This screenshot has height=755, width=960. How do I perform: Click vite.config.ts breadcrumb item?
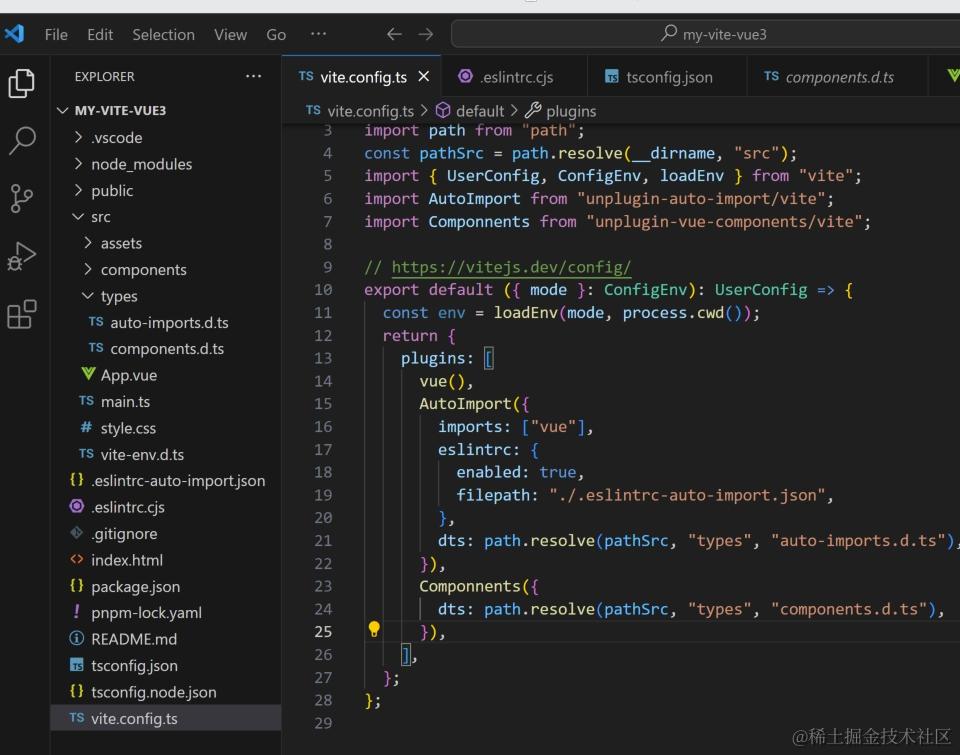tap(370, 111)
